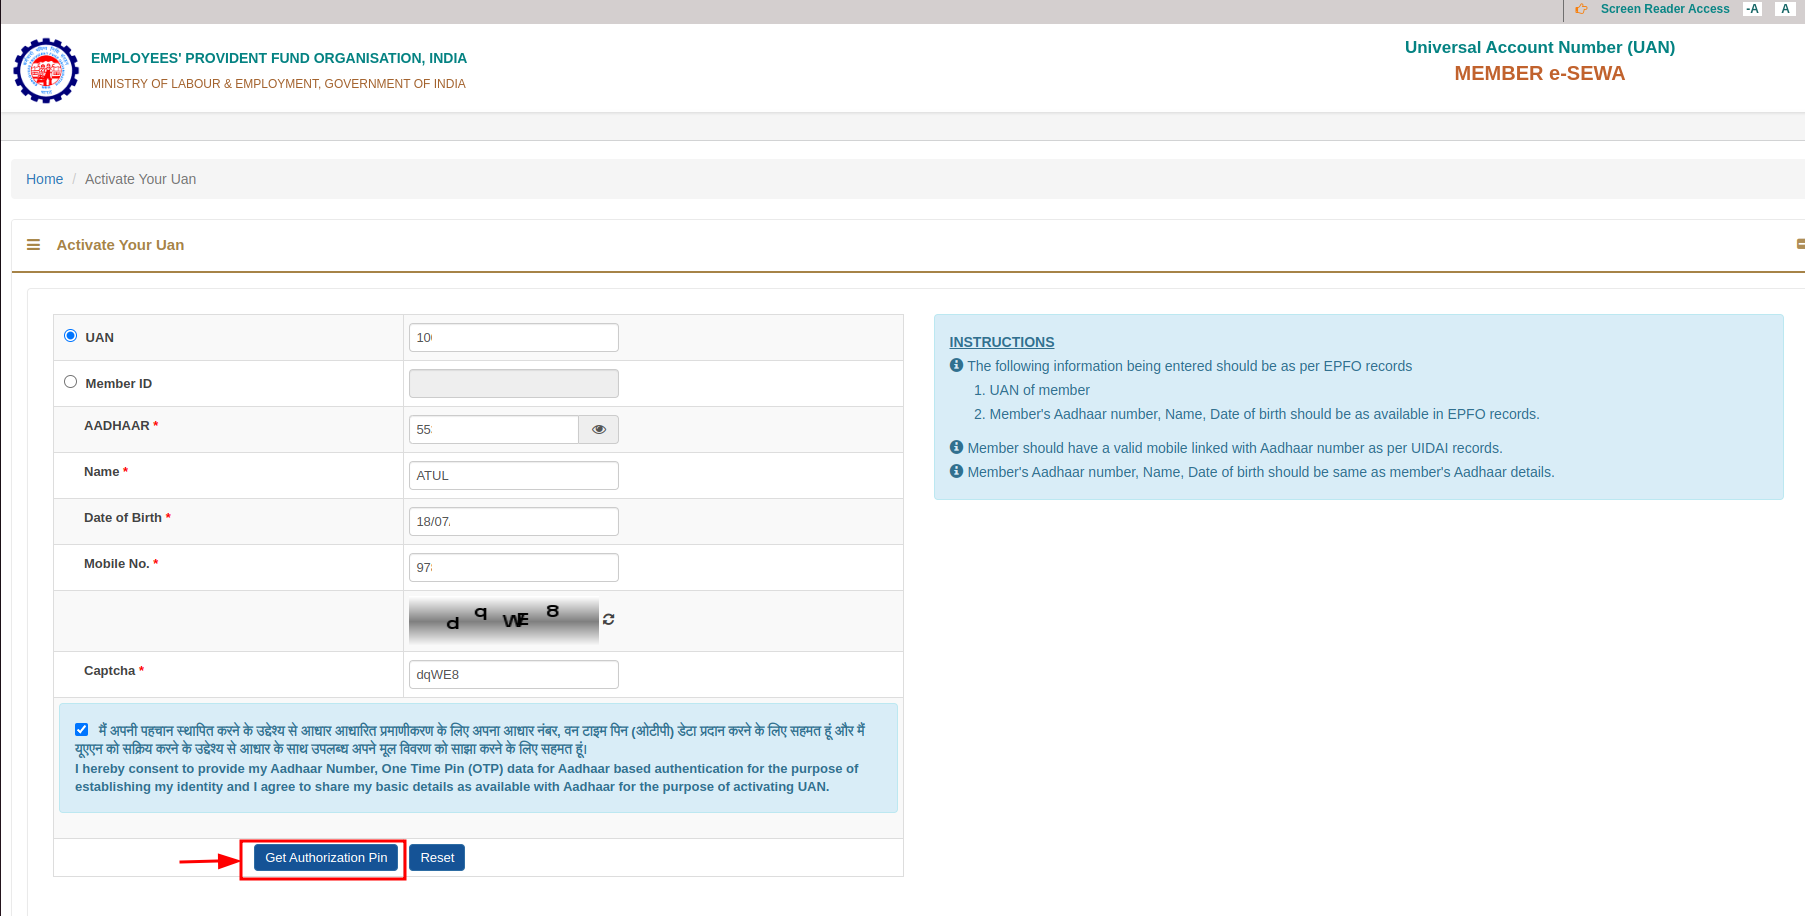The image size is (1805, 916).
Task: Click the English consent statement text
Action: (x=466, y=778)
